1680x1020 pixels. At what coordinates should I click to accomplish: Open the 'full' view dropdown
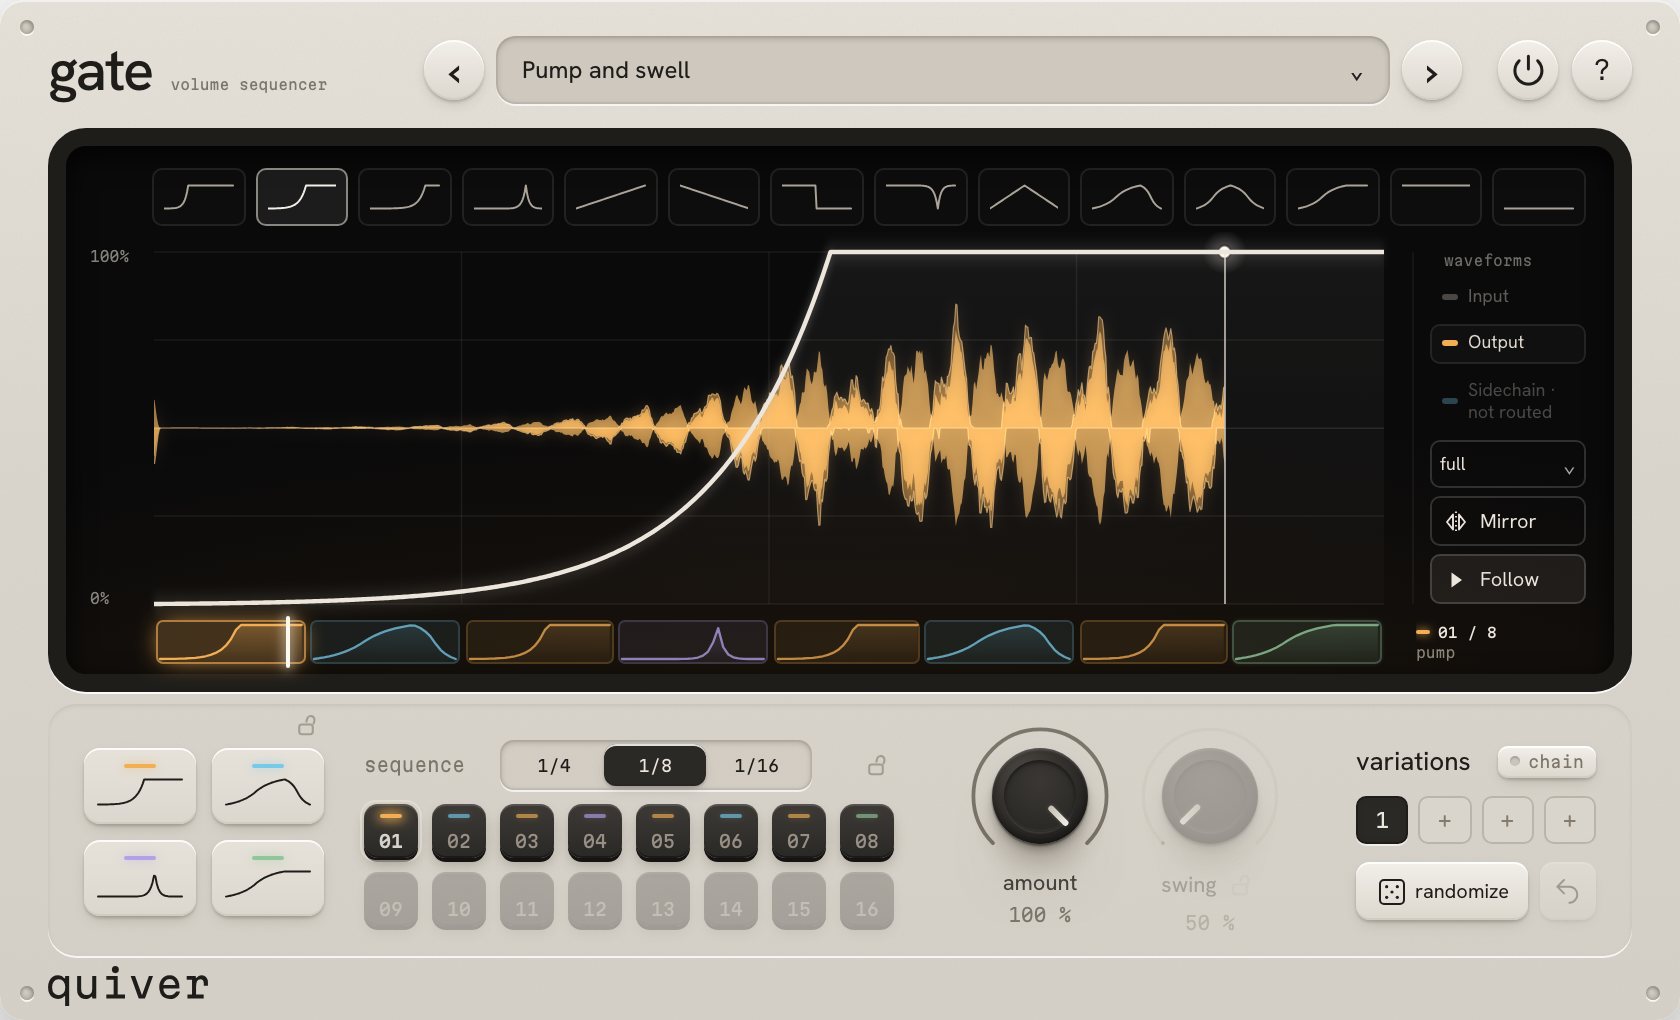coord(1507,464)
